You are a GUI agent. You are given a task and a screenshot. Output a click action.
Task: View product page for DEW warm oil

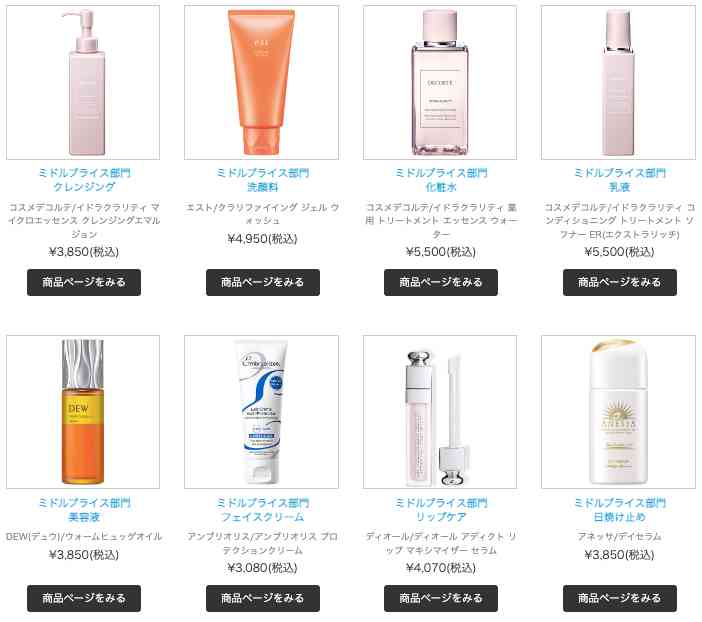pyautogui.click(x=84, y=598)
